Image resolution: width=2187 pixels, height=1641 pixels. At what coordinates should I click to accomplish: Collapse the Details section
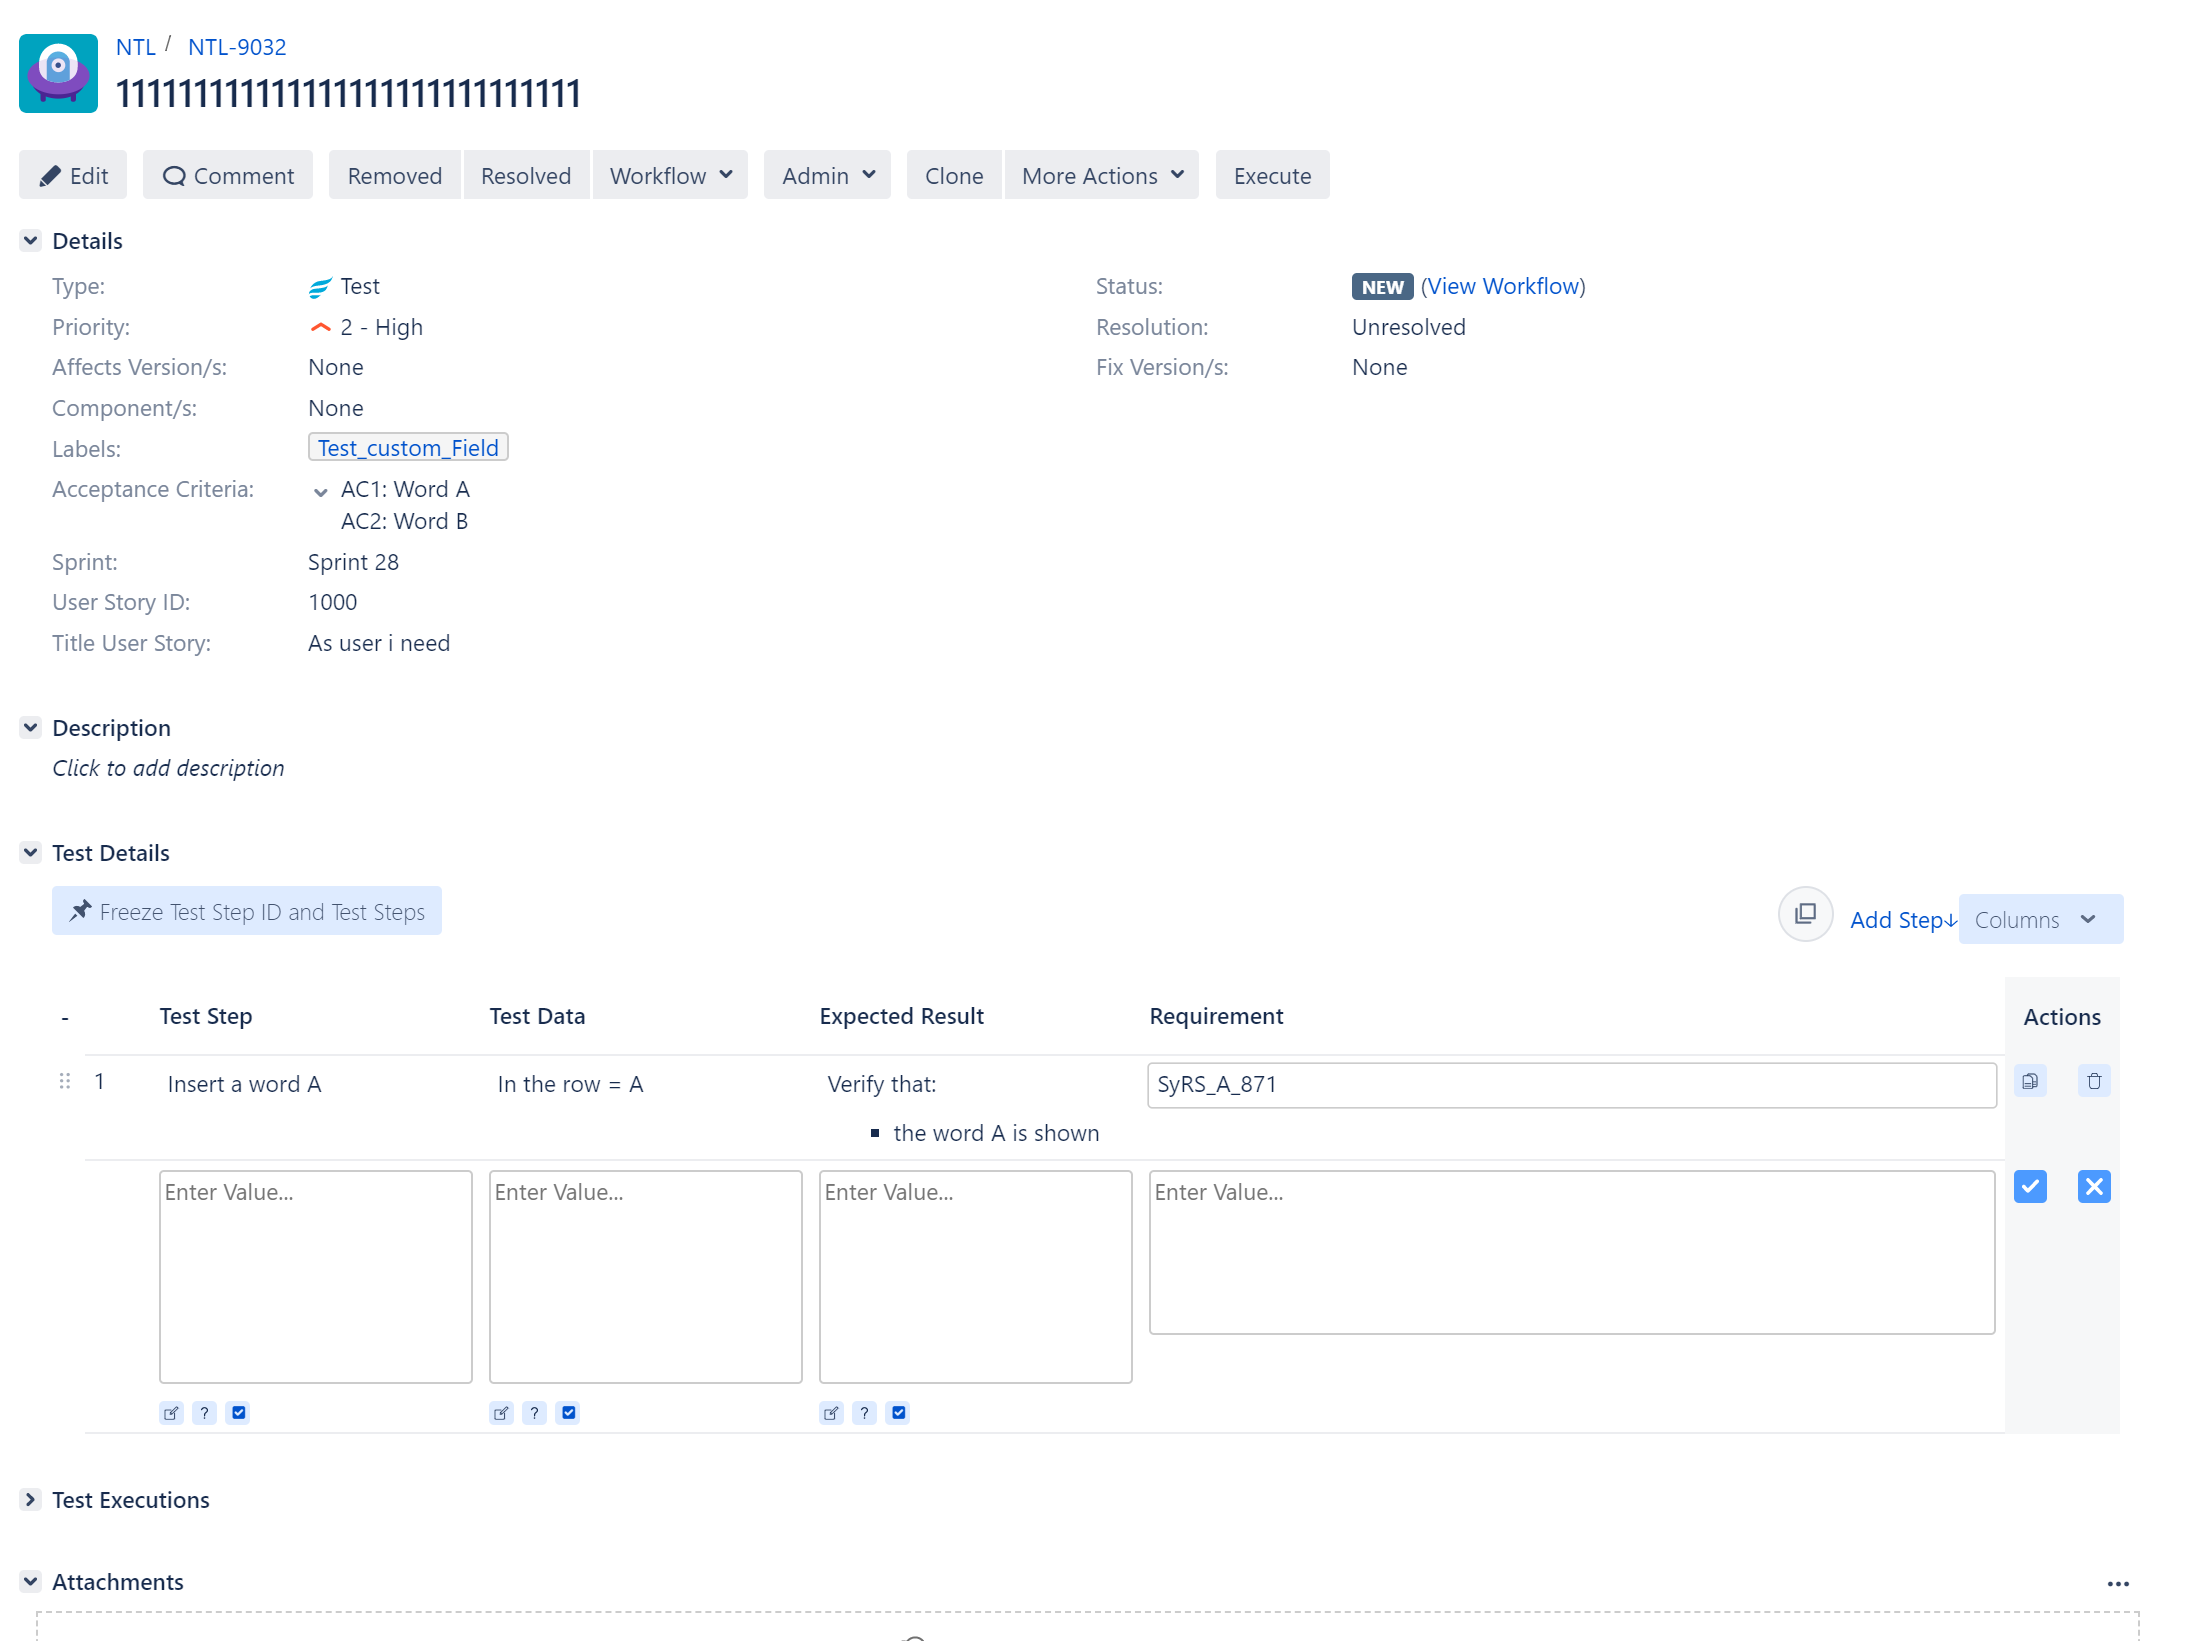click(x=31, y=241)
